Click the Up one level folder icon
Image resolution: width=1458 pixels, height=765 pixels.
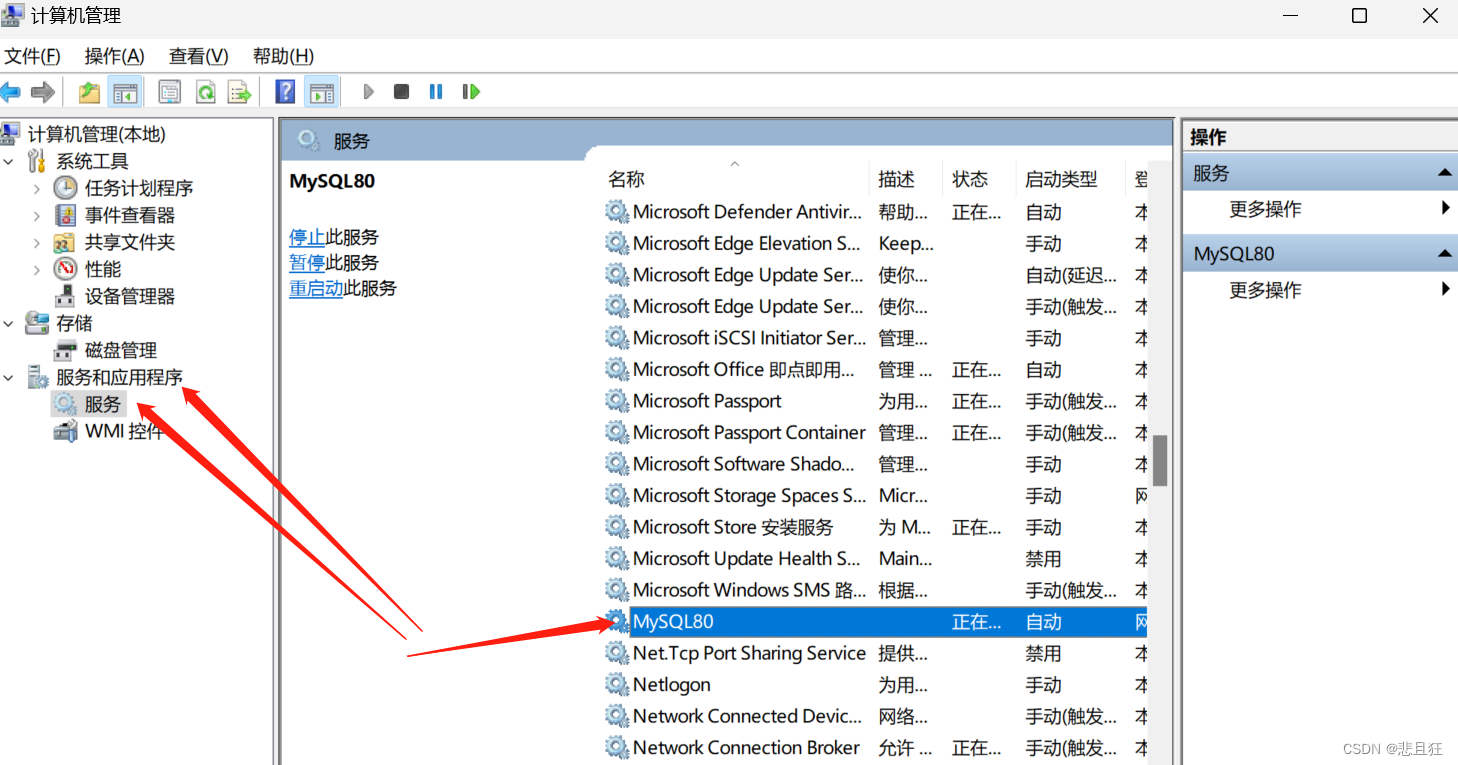tap(90, 92)
